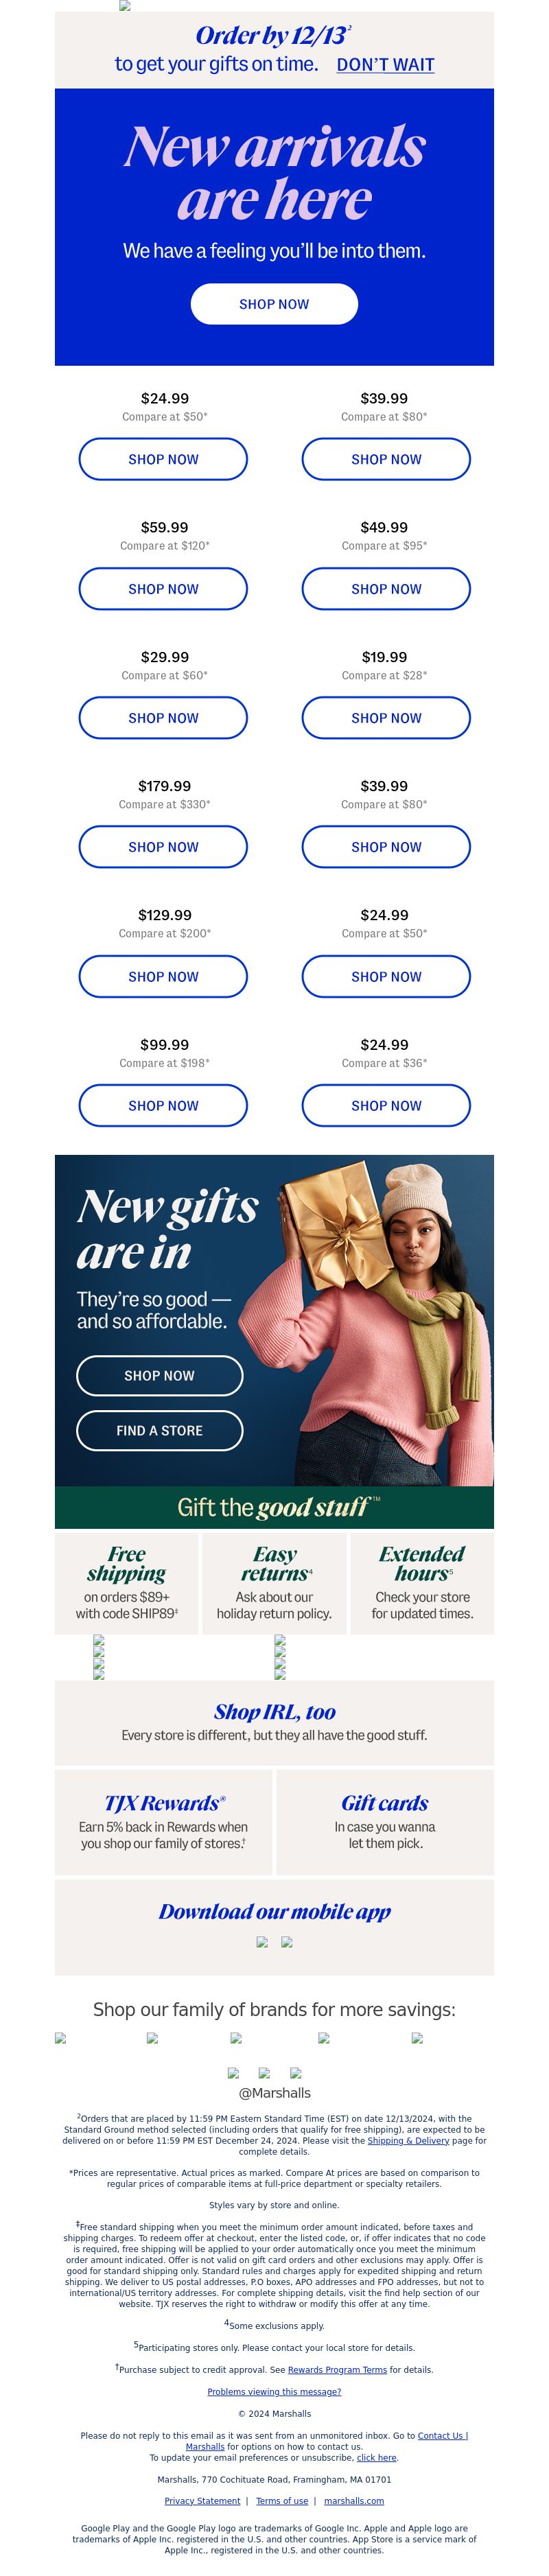Open the Extended hours tile
The image size is (549, 2576).
422,1584
